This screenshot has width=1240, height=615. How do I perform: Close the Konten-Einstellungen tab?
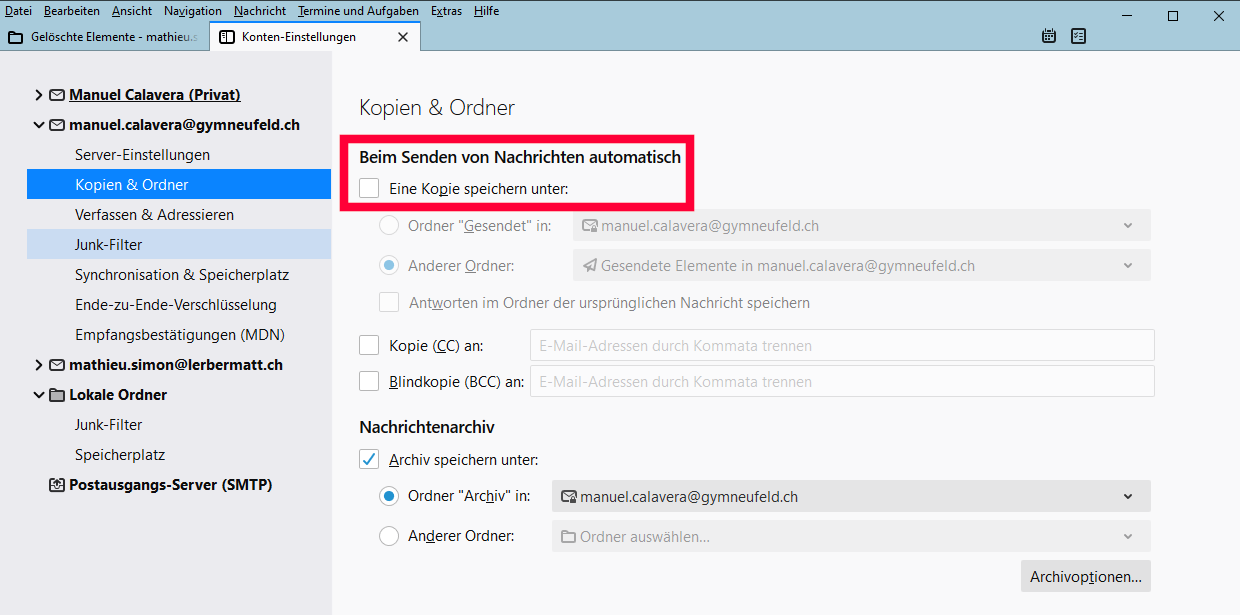tap(403, 37)
